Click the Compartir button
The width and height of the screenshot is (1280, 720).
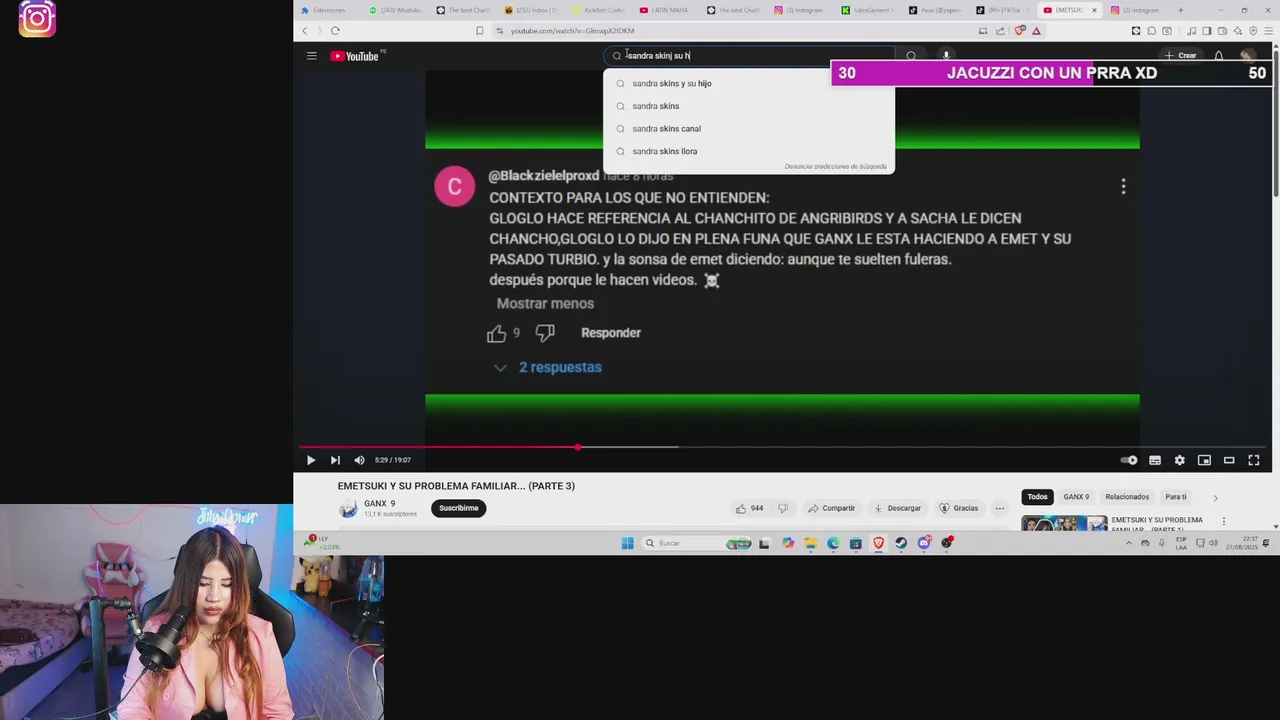pos(831,508)
